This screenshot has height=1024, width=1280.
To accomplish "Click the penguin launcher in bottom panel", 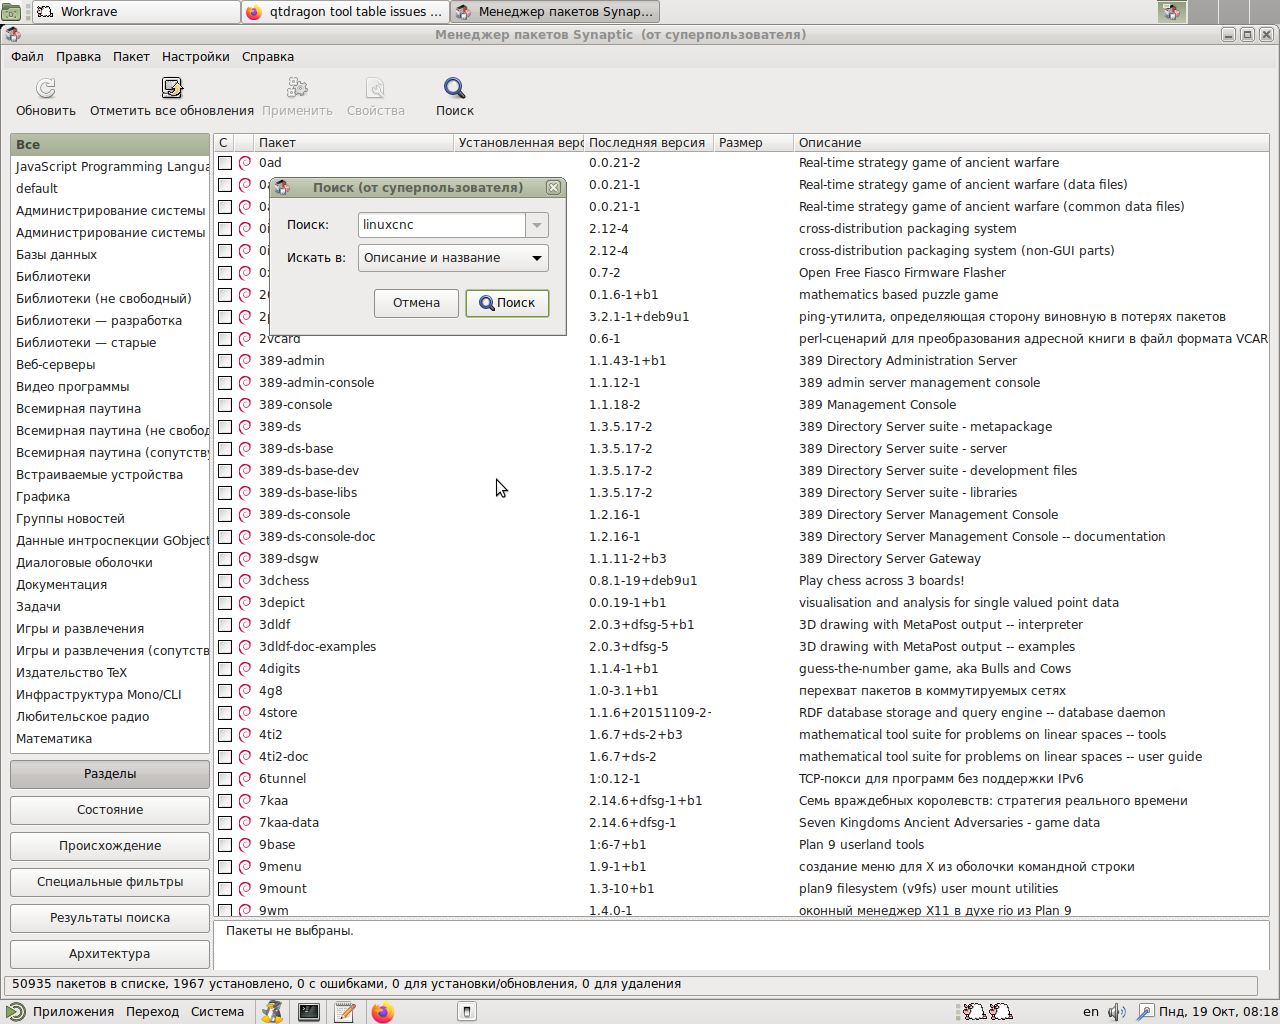I will [x=272, y=1012].
